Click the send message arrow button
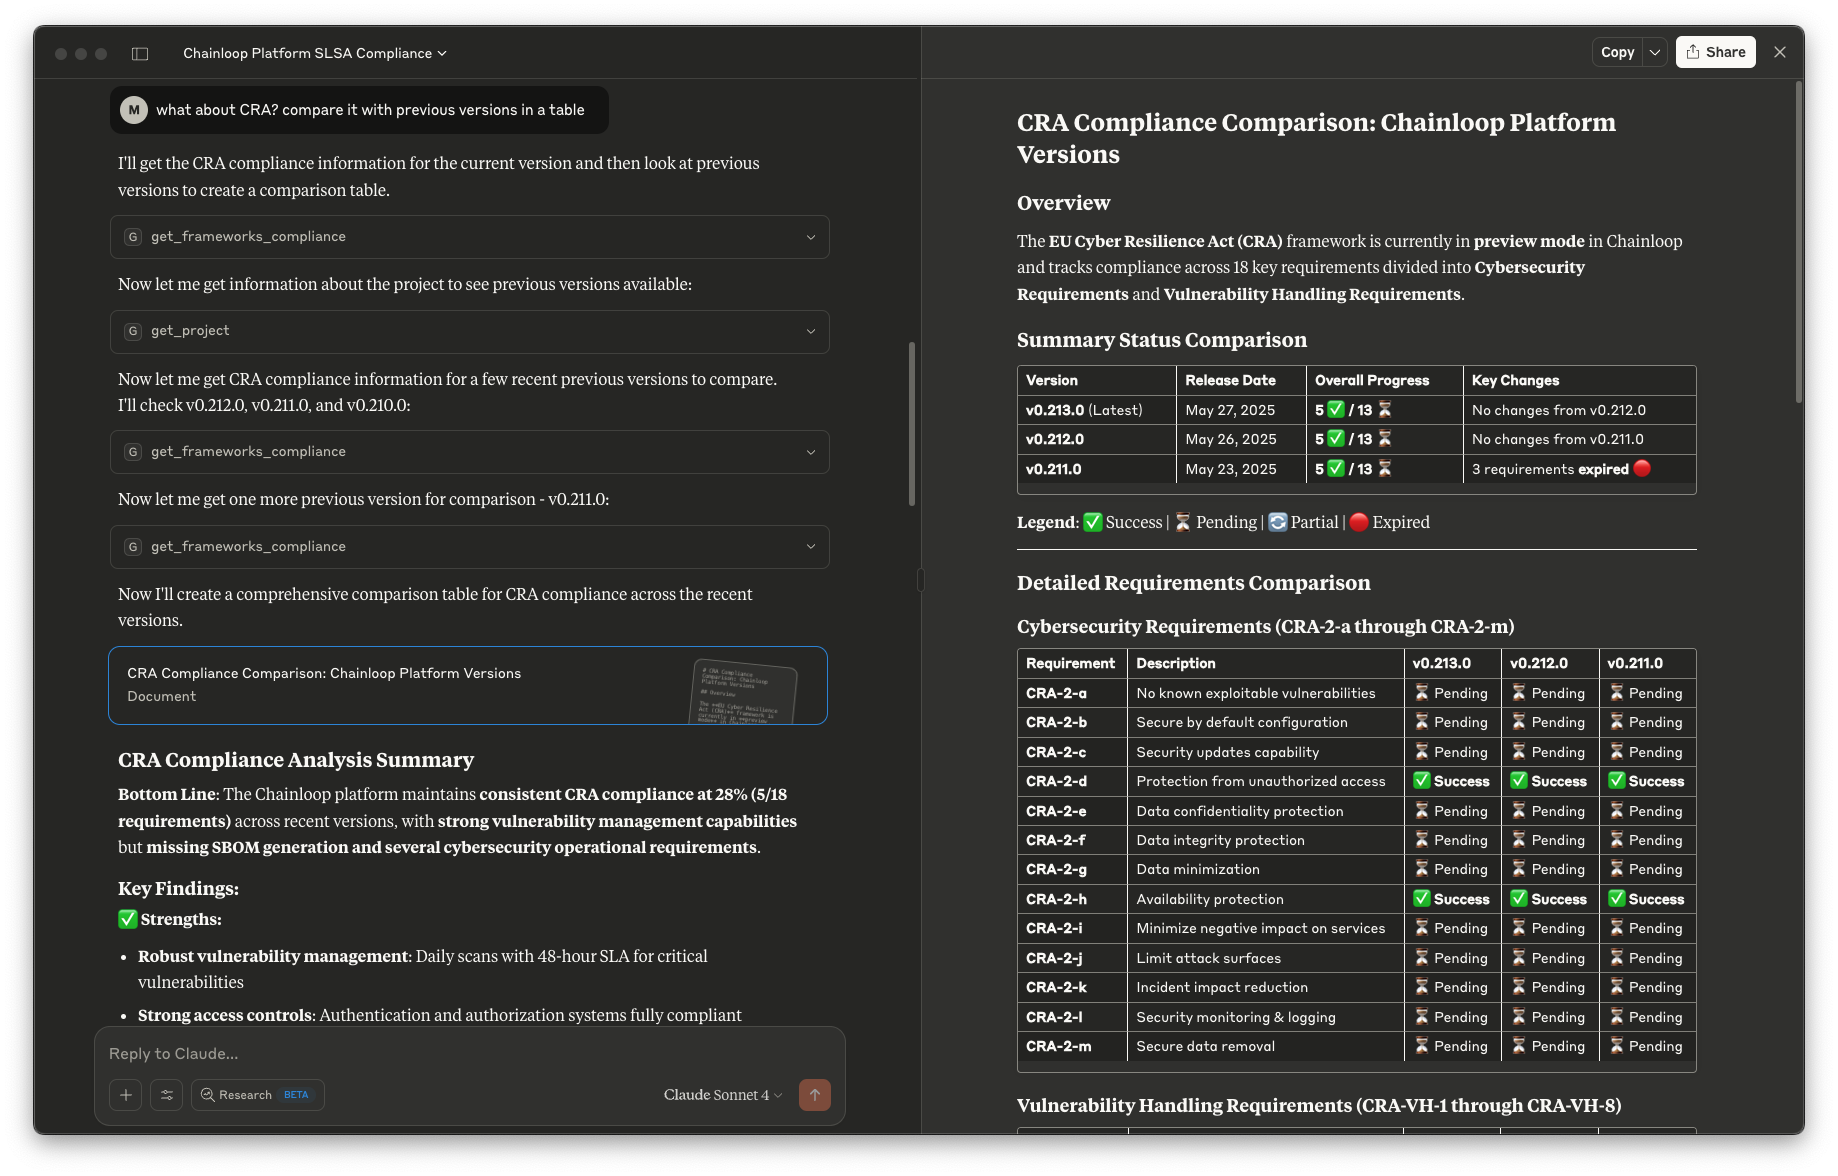 click(x=815, y=1095)
